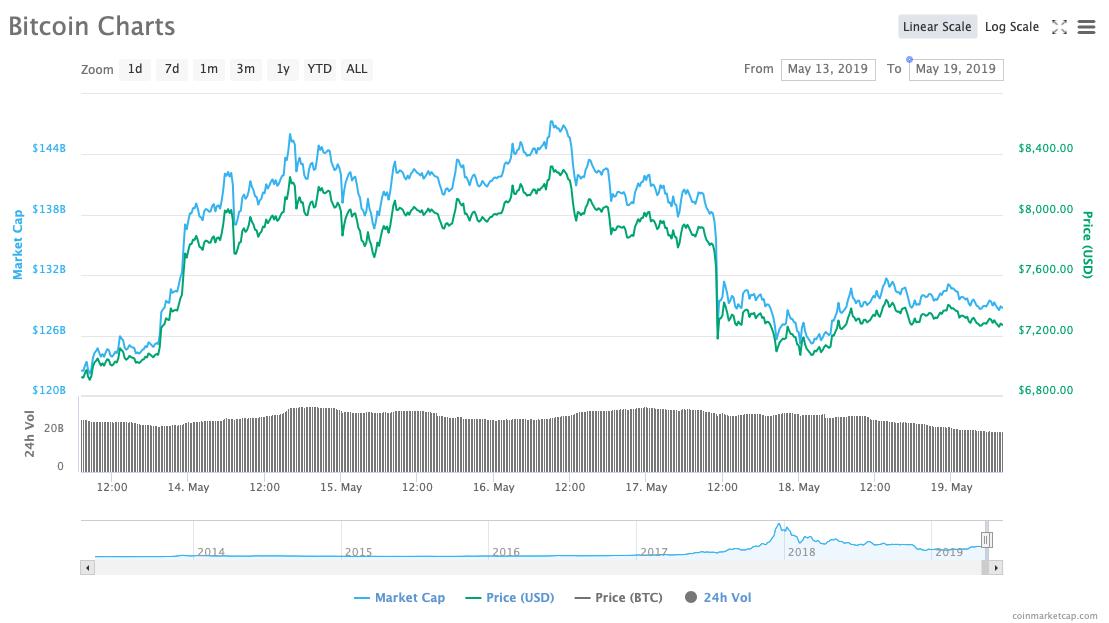Zoom chart to 3m
The width and height of the screenshot is (1109, 623).
[x=245, y=69]
